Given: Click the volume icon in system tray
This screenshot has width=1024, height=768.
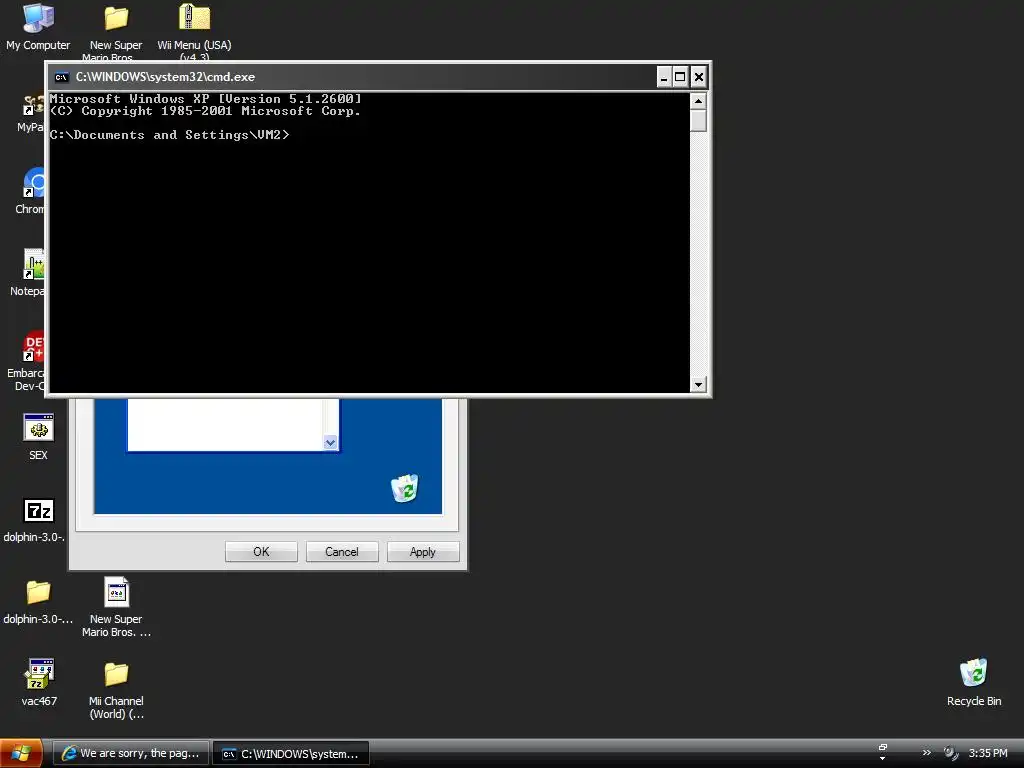Looking at the screenshot, I should point(950,753).
